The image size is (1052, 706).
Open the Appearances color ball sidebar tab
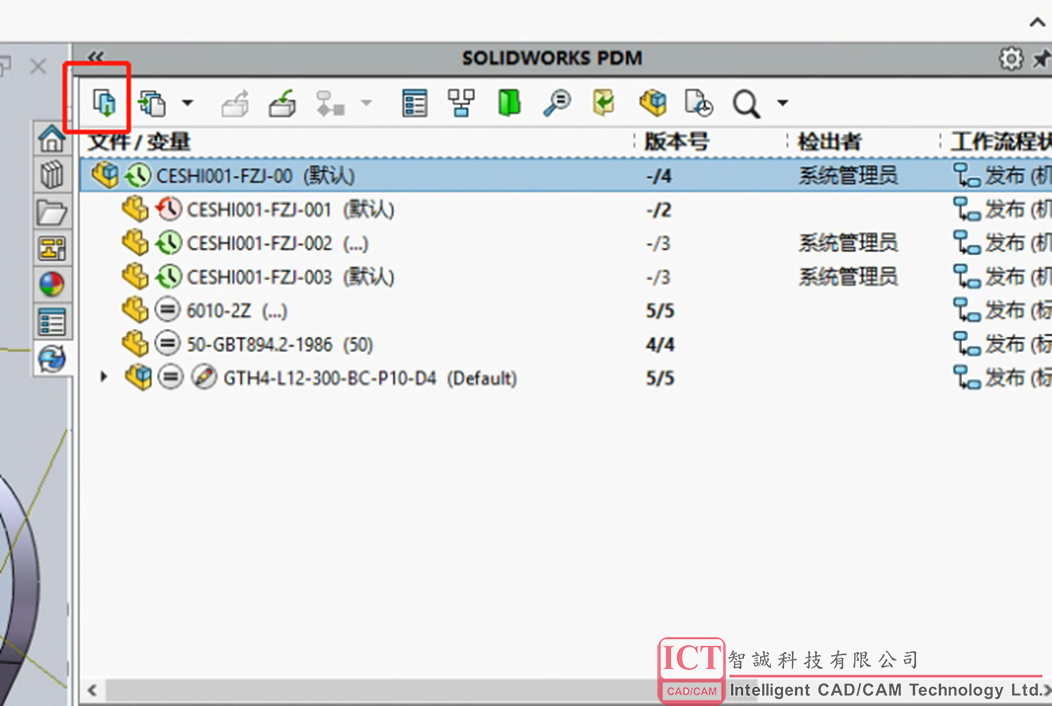click(x=52, y=285)
